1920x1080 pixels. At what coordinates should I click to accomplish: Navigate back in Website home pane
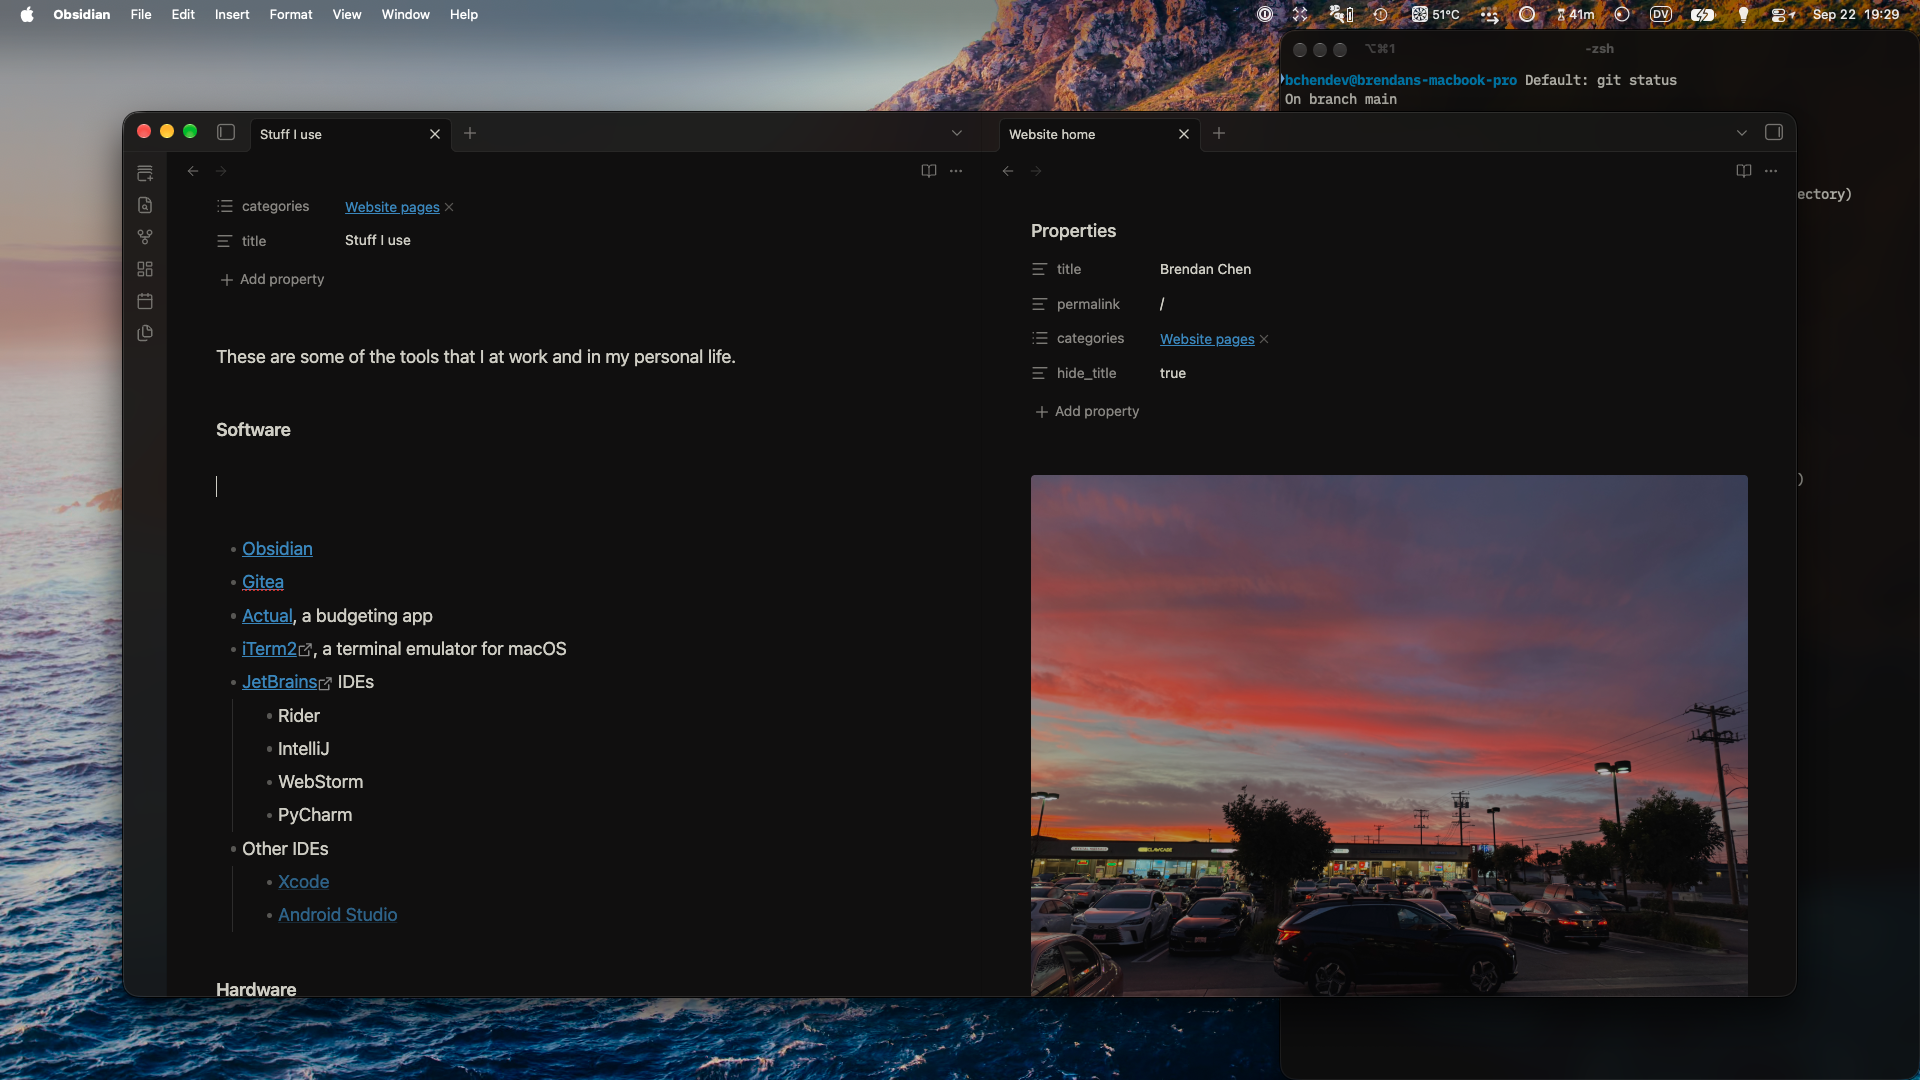click(1008, 171)
